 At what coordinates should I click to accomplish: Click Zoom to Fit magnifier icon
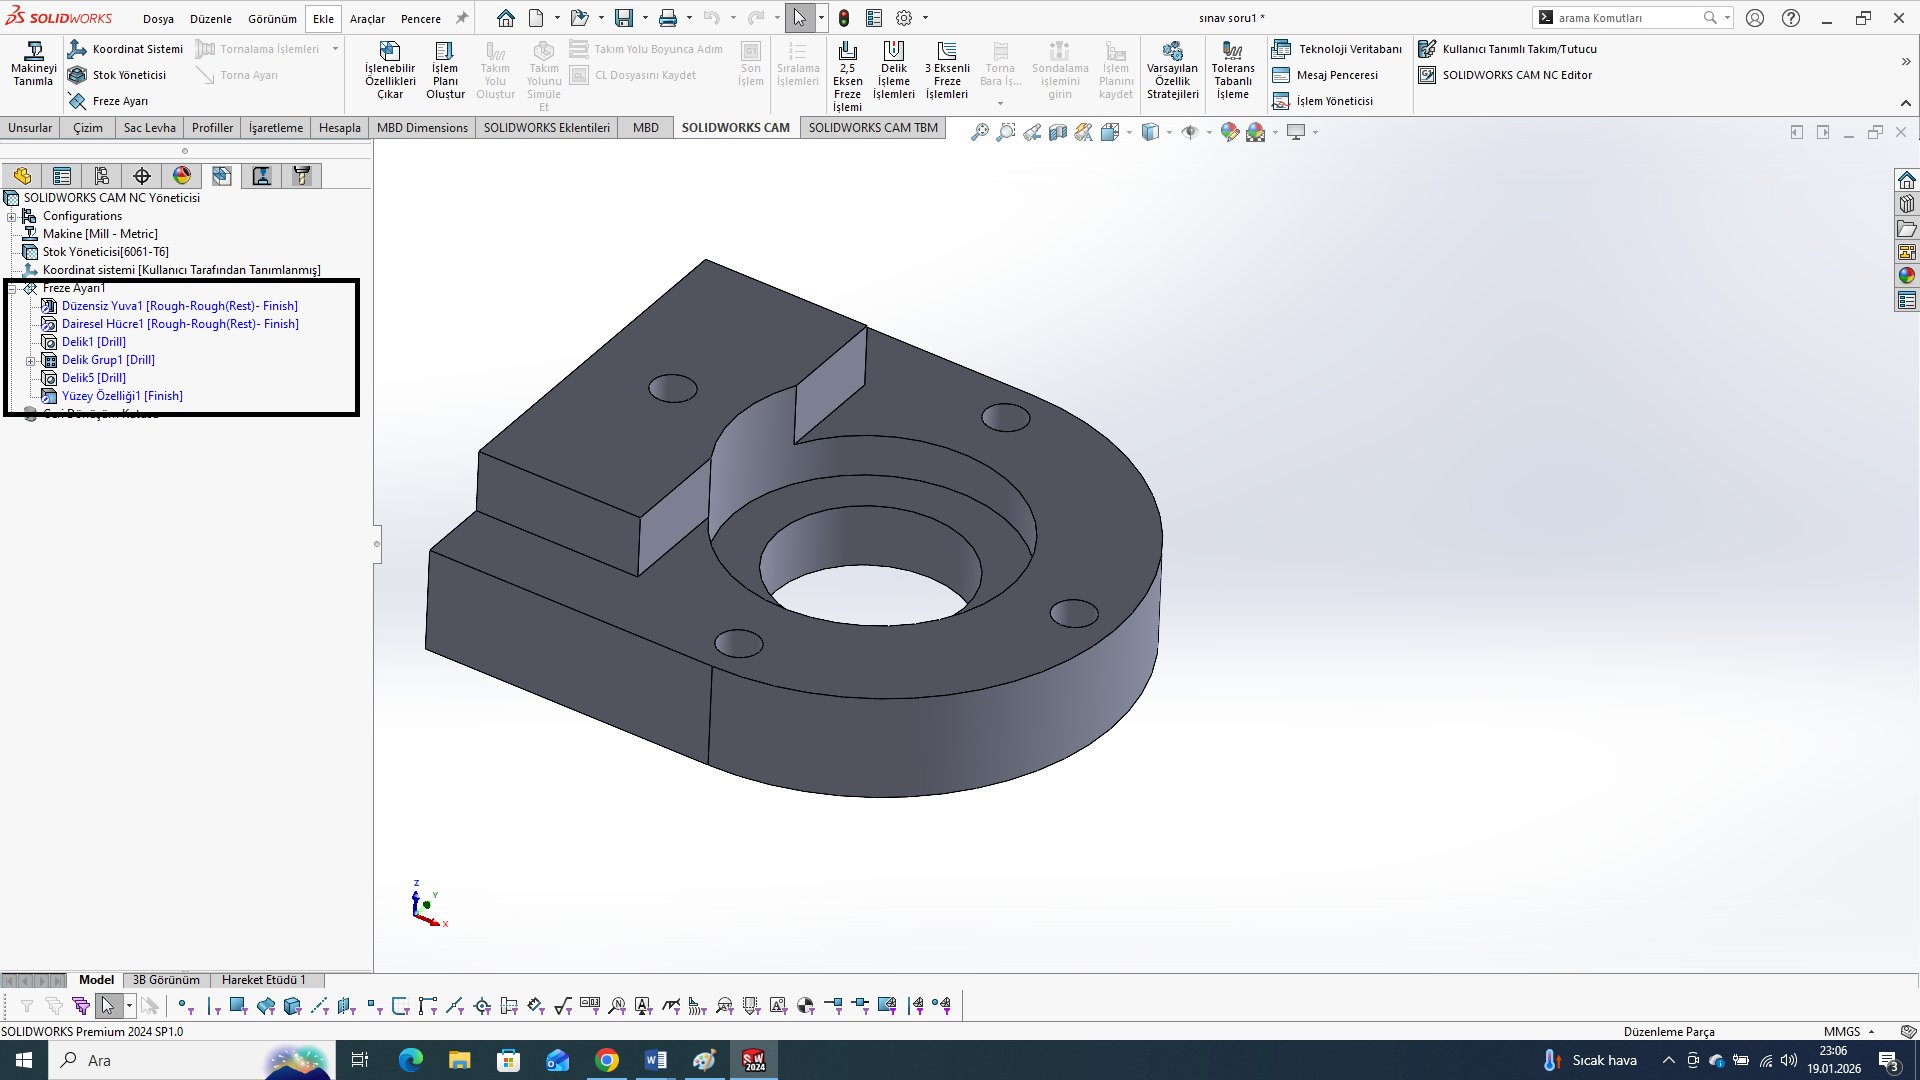coord(980,132)
